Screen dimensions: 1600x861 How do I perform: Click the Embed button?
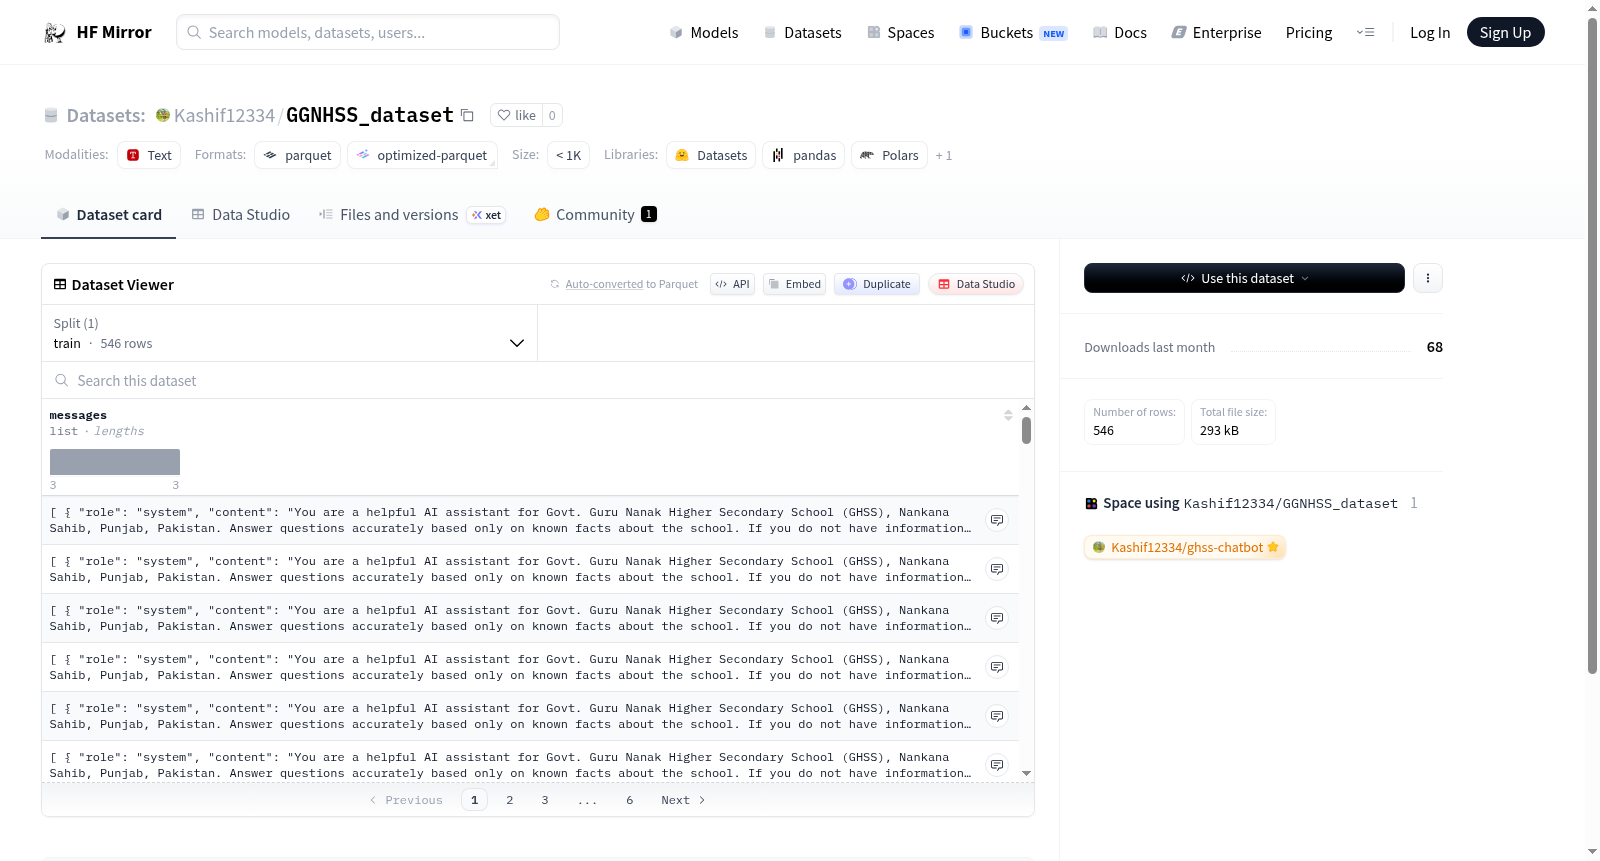(x=795, y=284)
